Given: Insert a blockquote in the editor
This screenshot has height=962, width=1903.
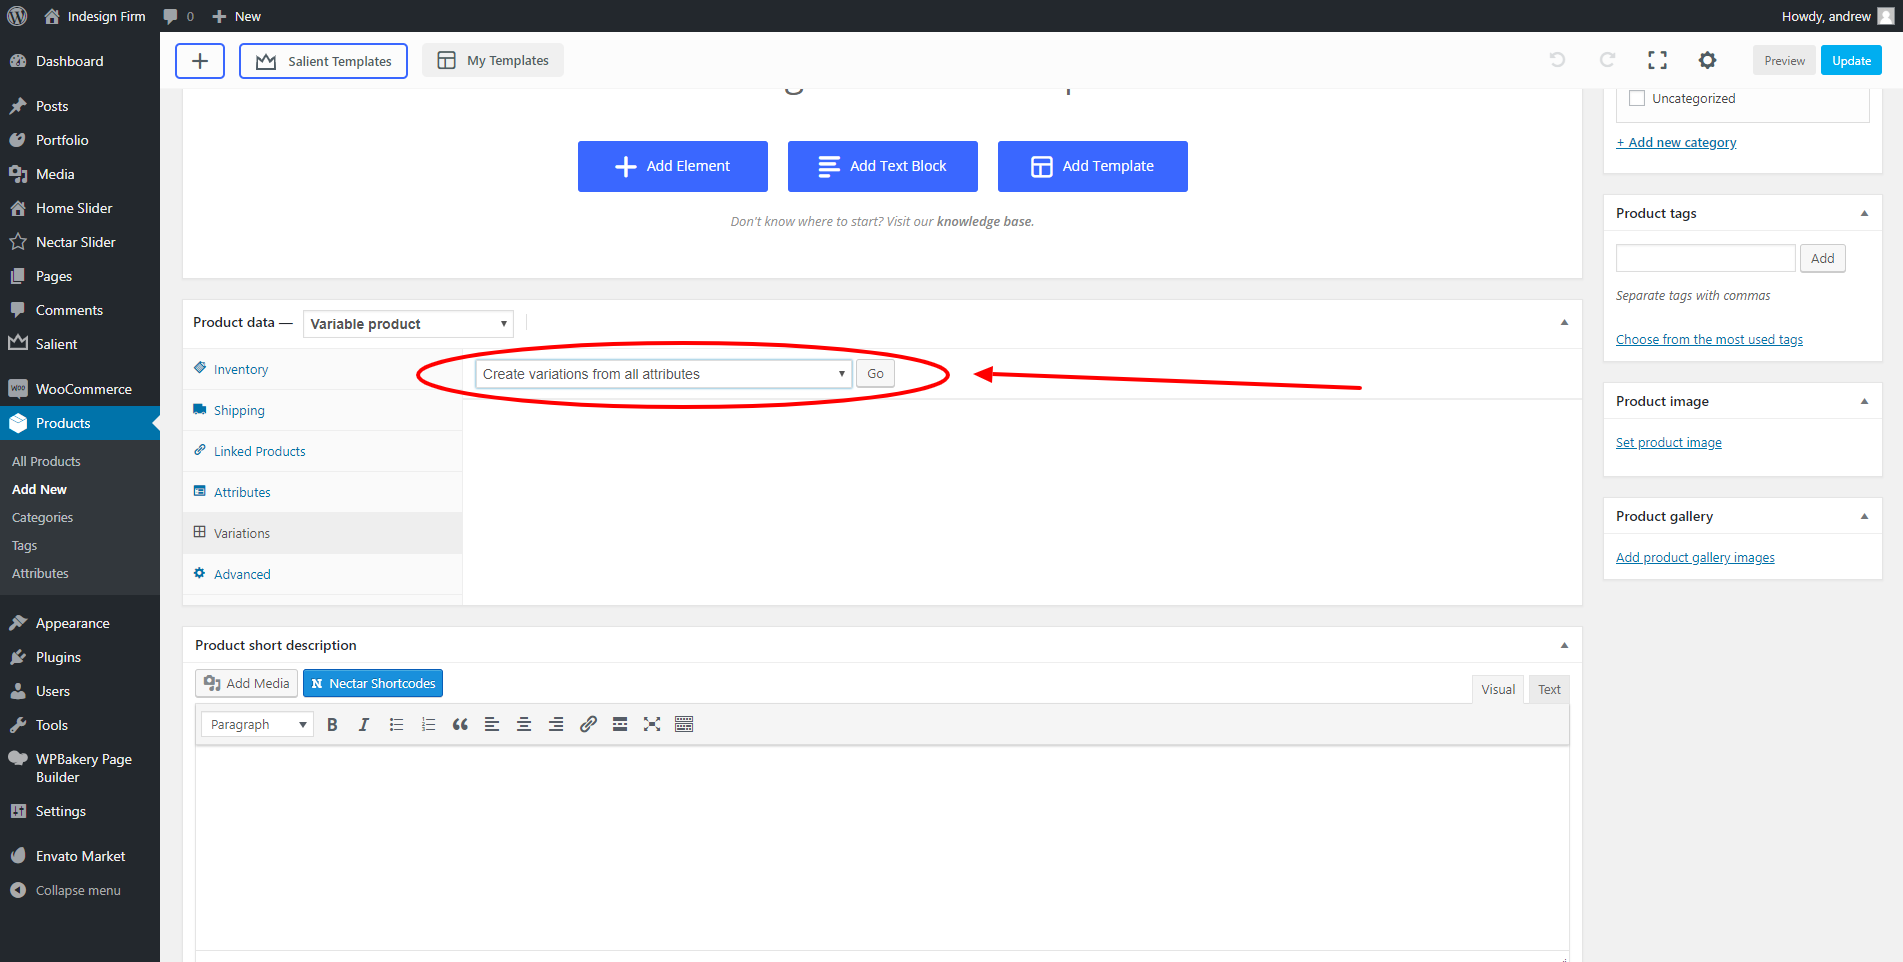Looking at the screenshot, I should pos(460,725).
